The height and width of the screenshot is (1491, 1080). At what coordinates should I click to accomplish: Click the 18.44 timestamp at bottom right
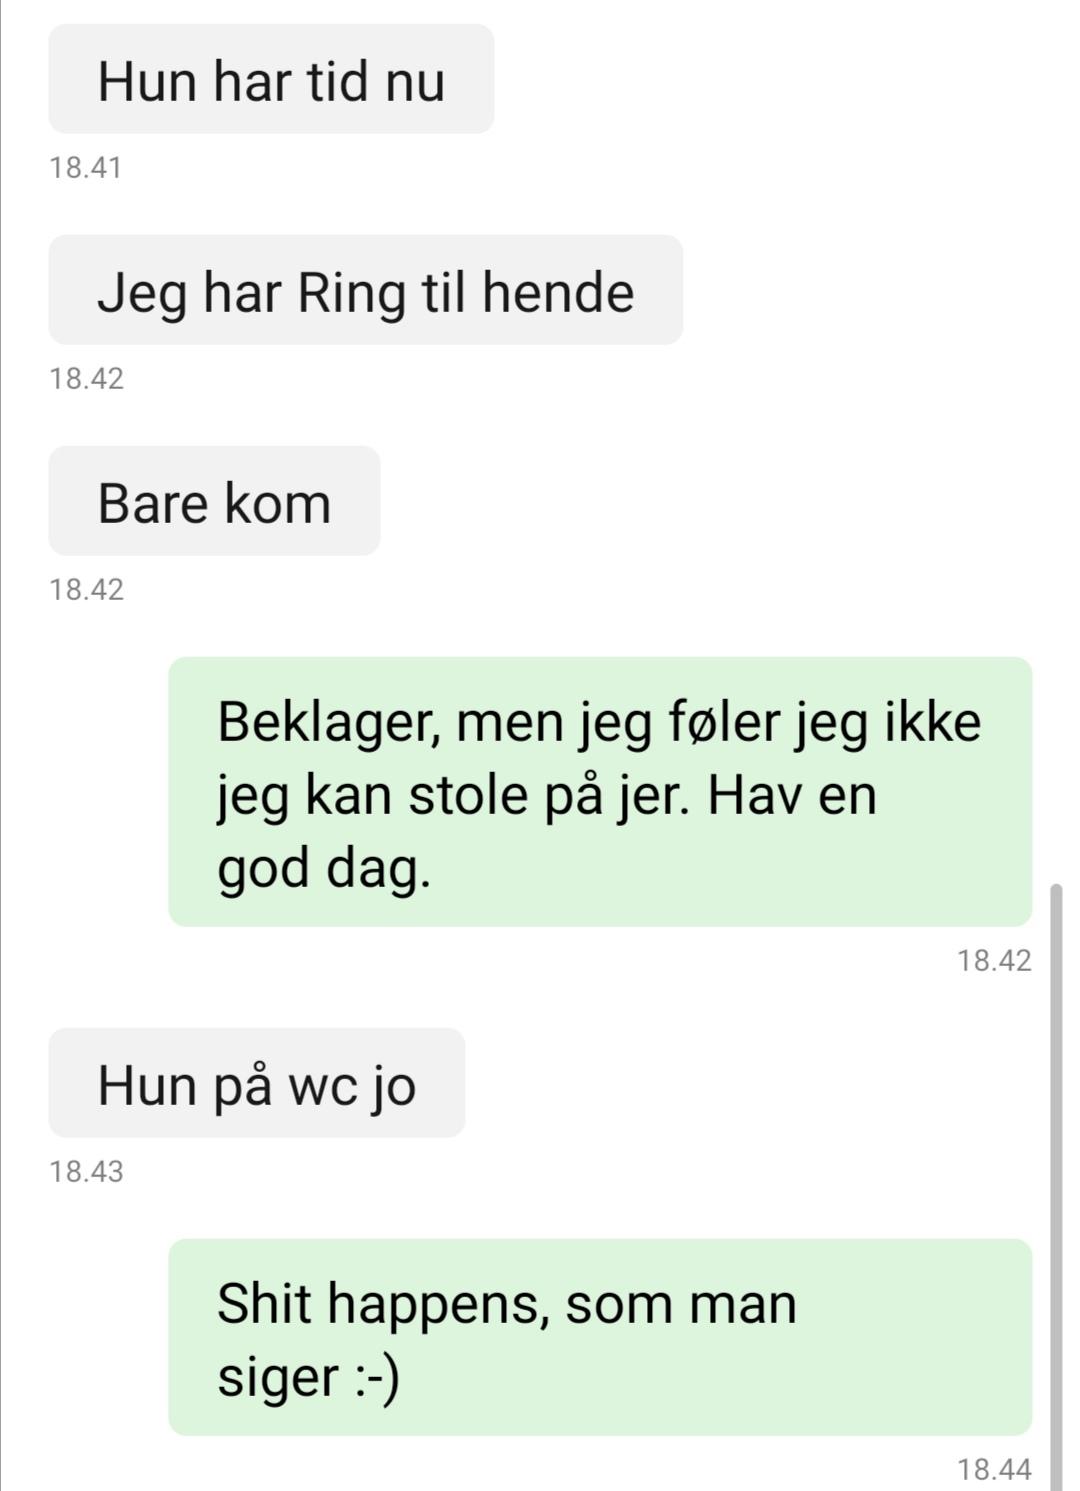994,1469
